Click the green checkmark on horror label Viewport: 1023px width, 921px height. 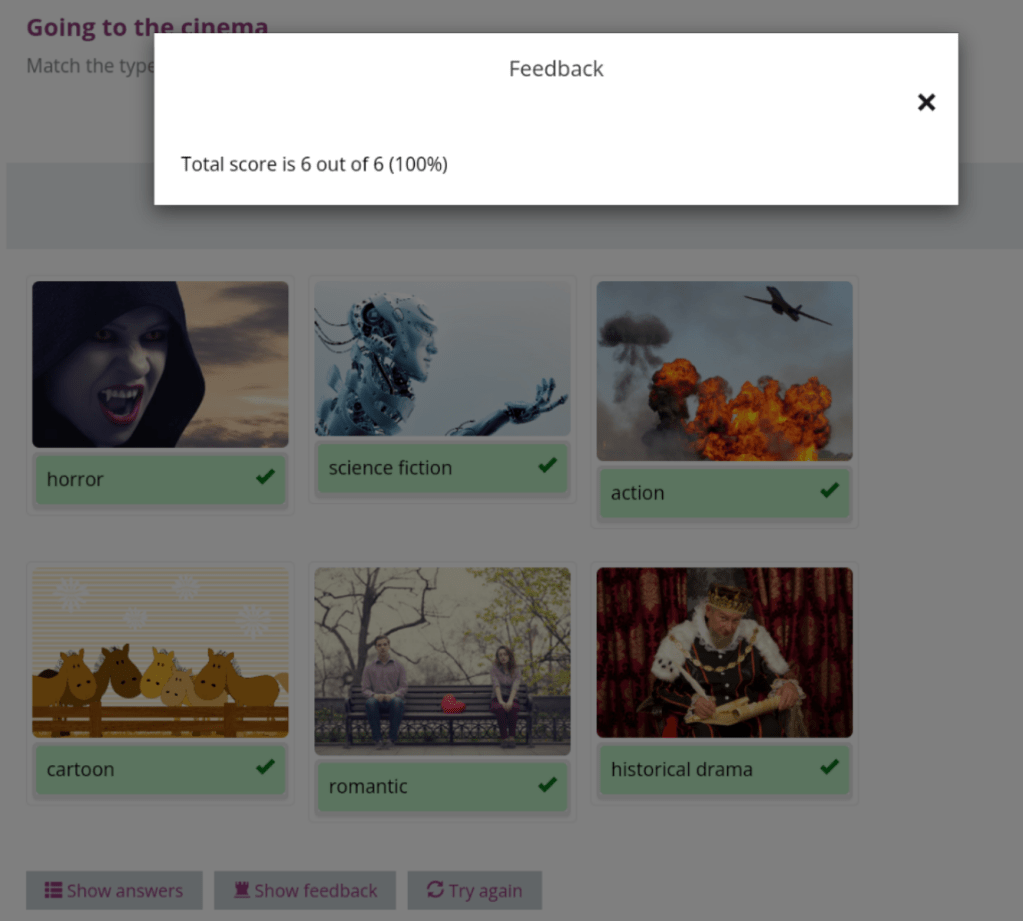pyautogui.click(x=265, y=478)
